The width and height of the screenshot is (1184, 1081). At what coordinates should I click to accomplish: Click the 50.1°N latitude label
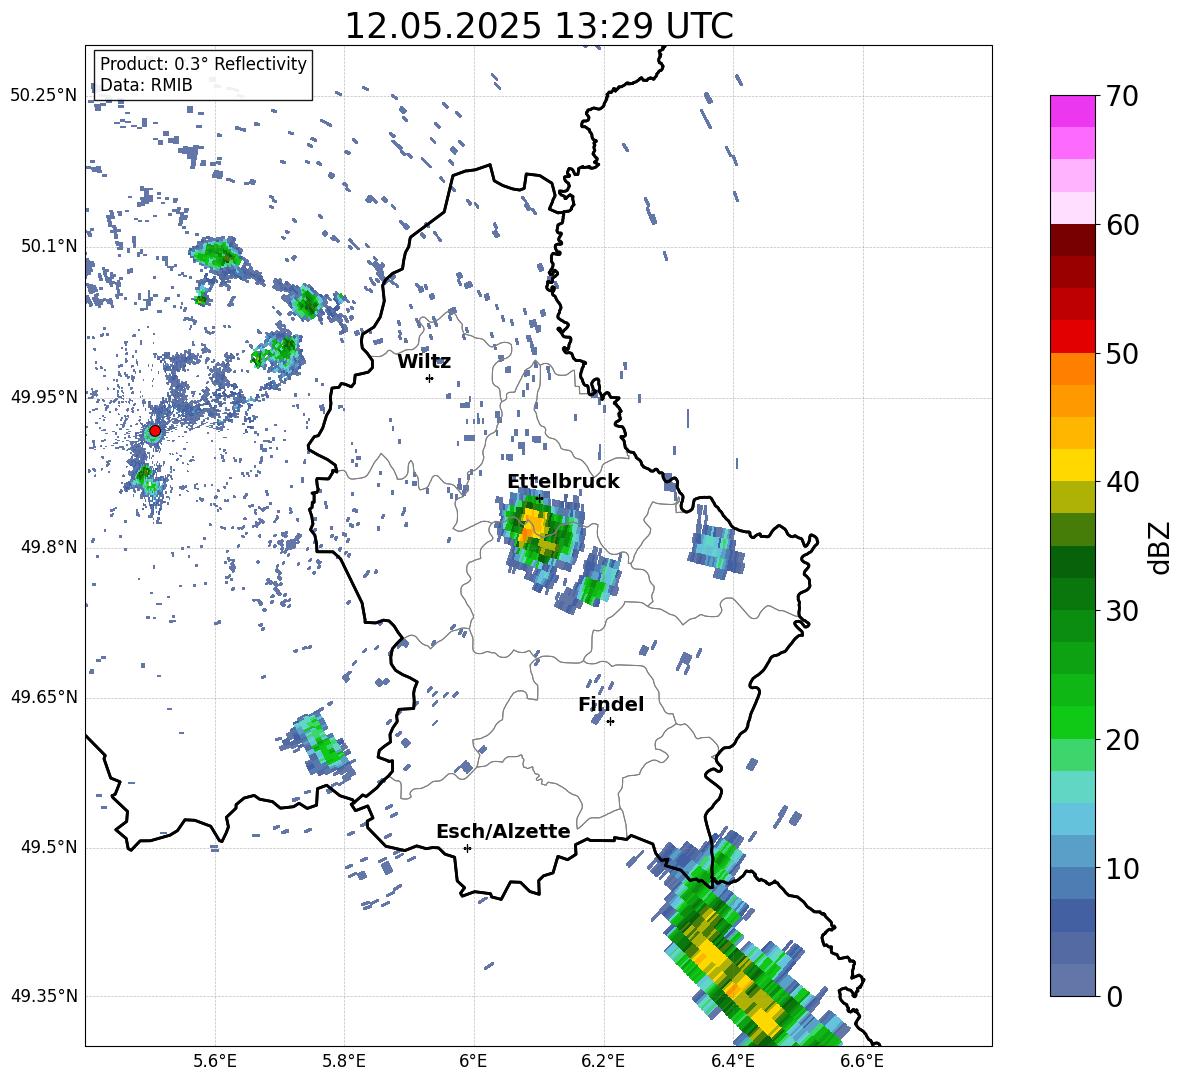pos(50,247)
